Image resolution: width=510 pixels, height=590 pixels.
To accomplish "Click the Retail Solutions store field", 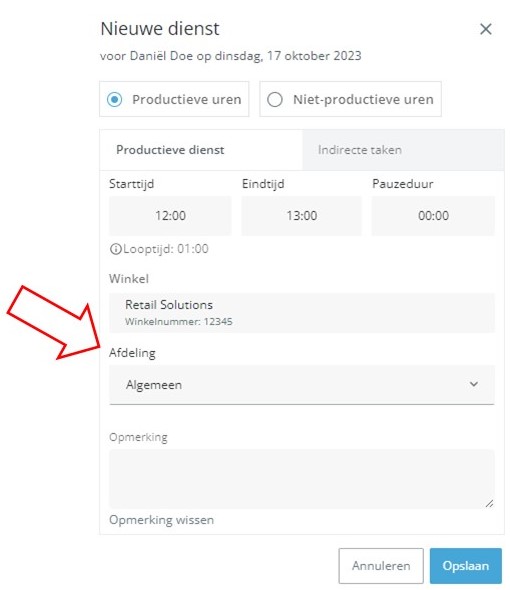I will (301, 313).
